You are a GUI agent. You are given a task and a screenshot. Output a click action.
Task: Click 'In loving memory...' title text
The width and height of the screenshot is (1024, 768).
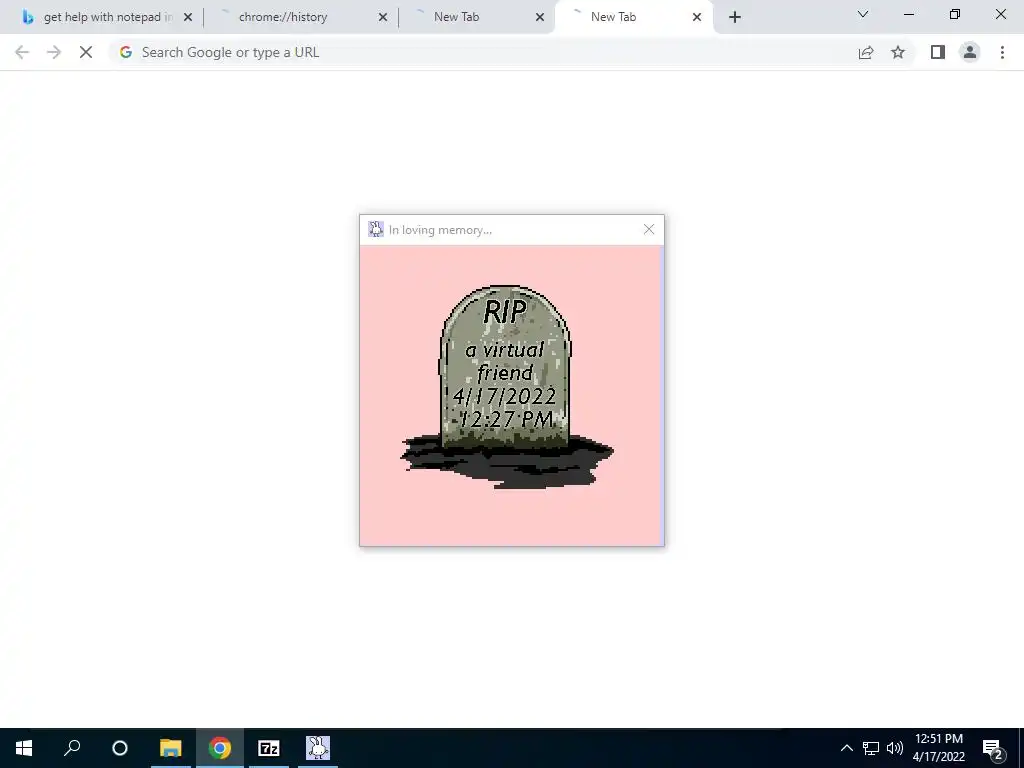(440, 230)
